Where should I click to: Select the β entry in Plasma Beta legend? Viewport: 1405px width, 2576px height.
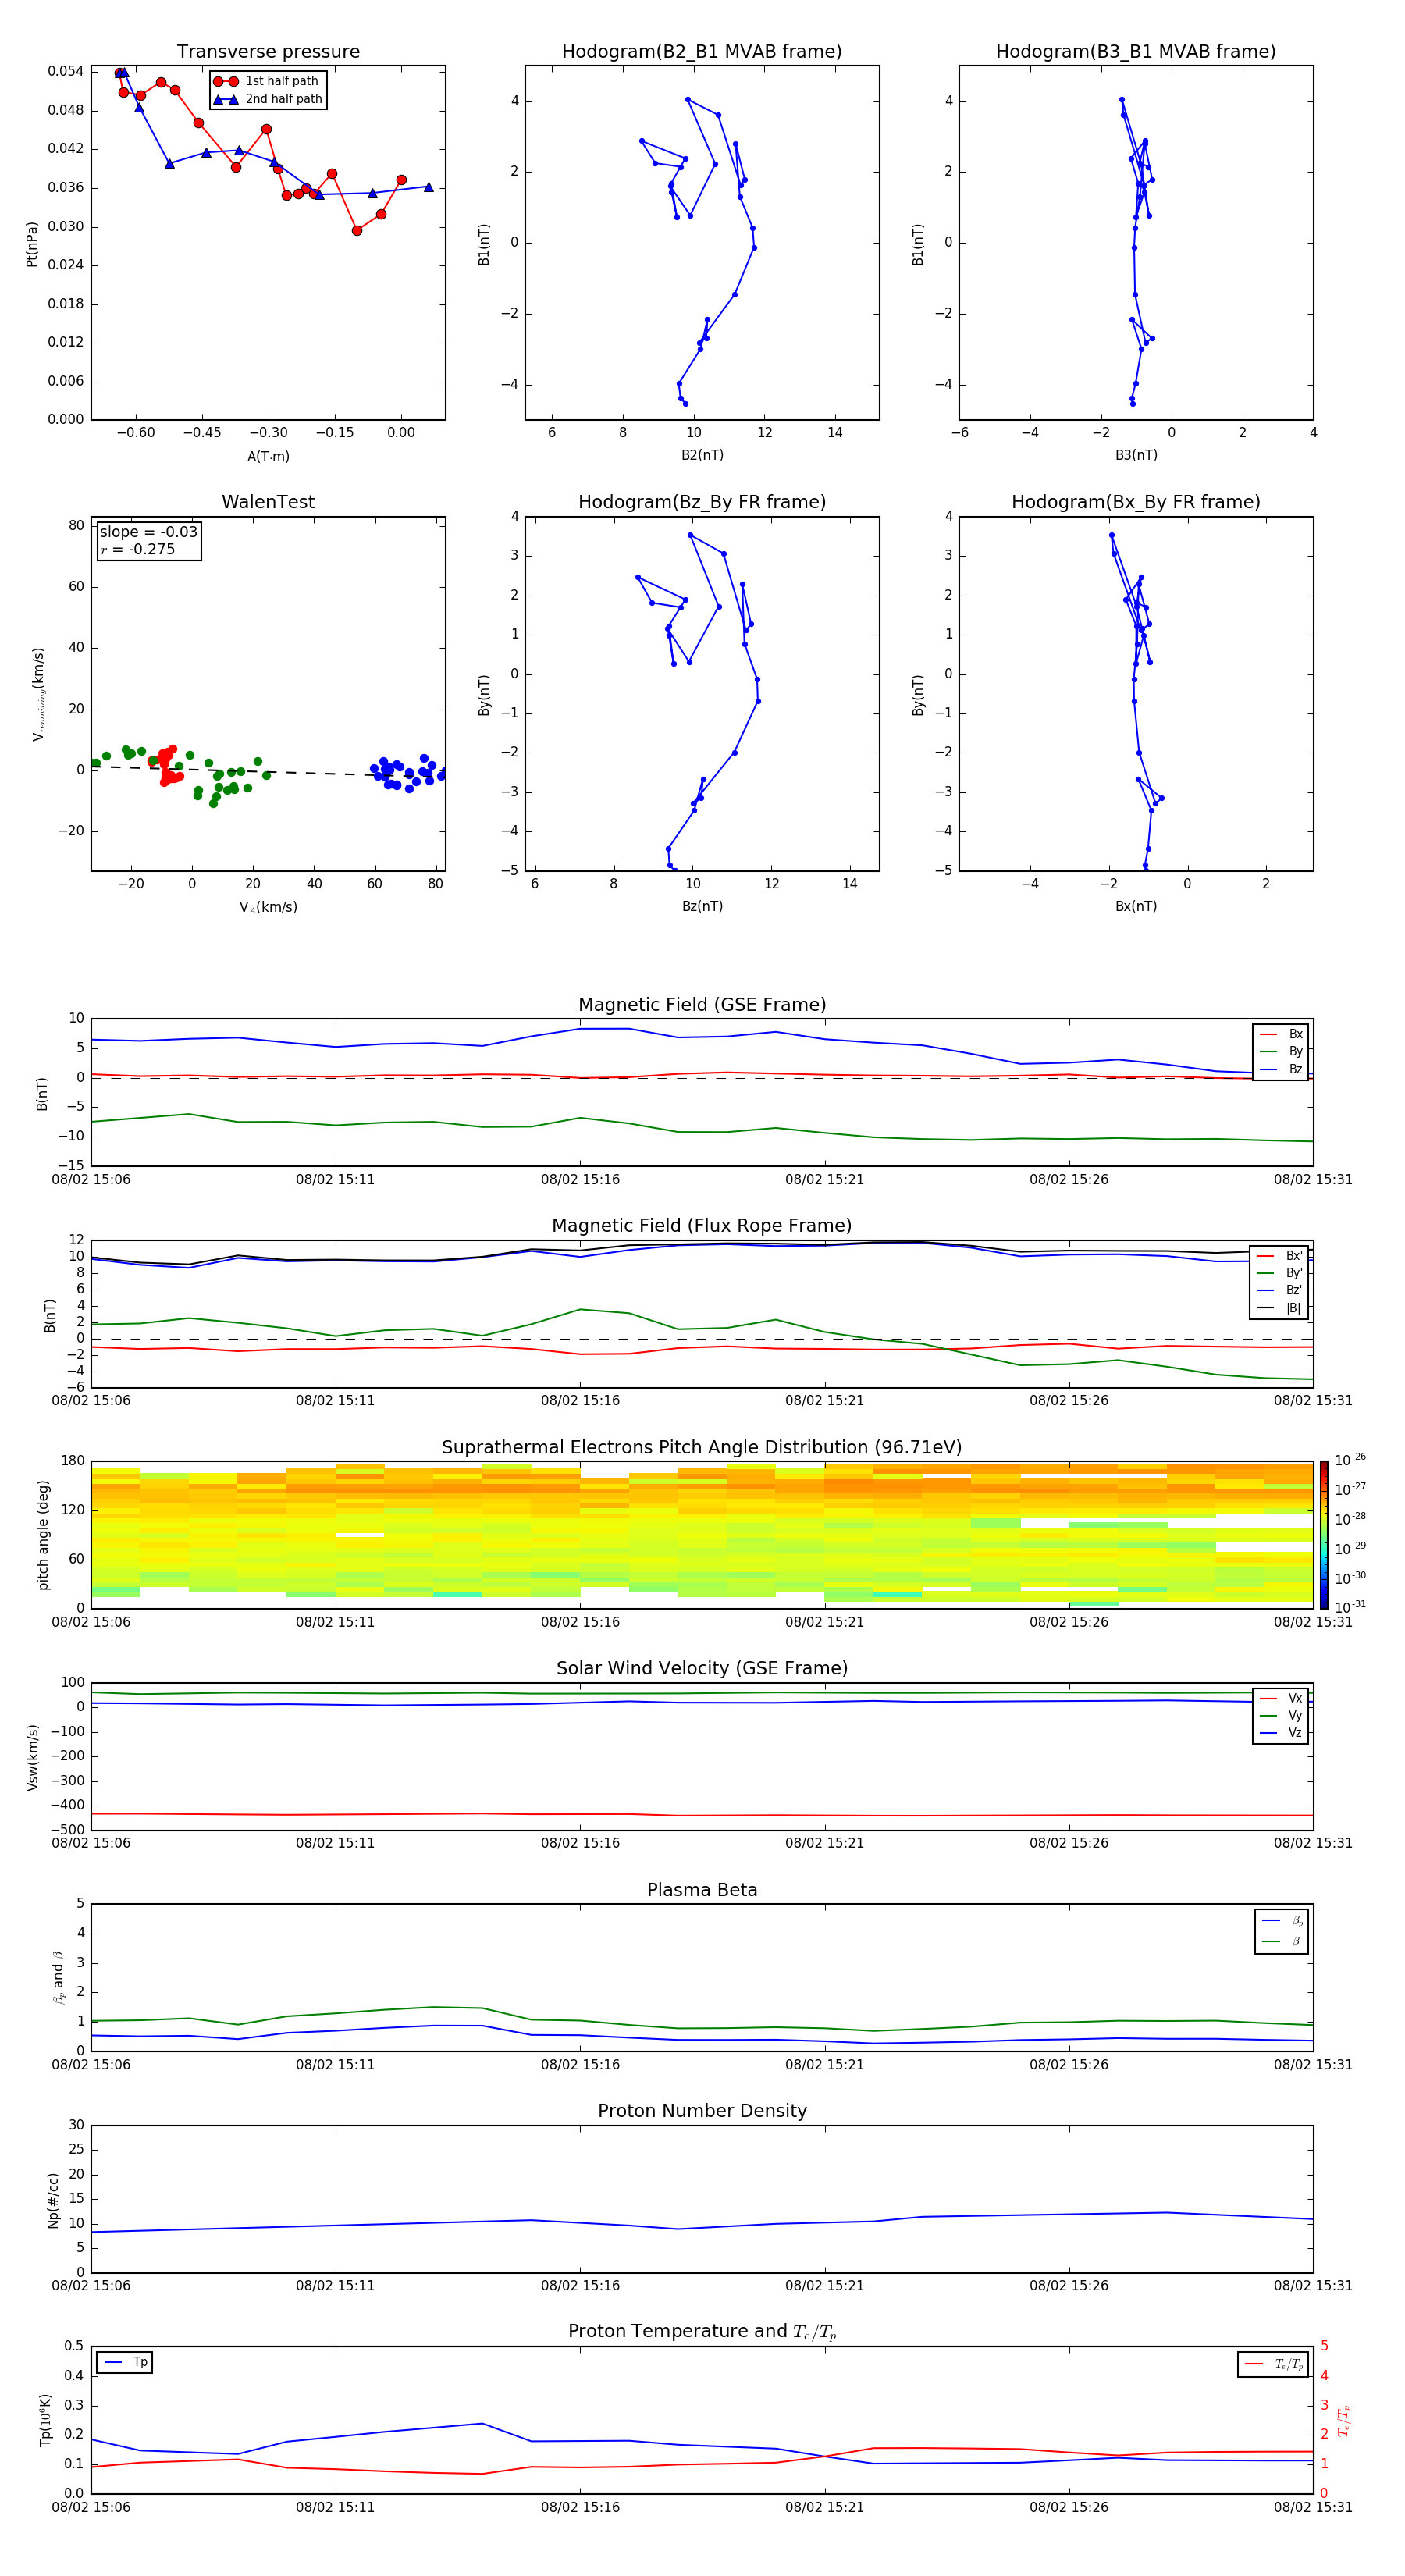pyautogui.click(x=1282, y=1942)
